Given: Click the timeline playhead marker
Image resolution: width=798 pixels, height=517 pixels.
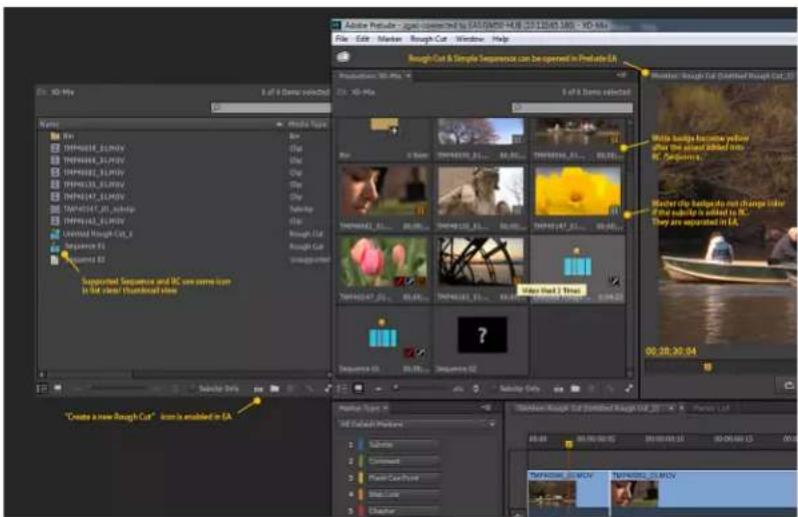Looking at the screenshot, I should click(568, 444).
